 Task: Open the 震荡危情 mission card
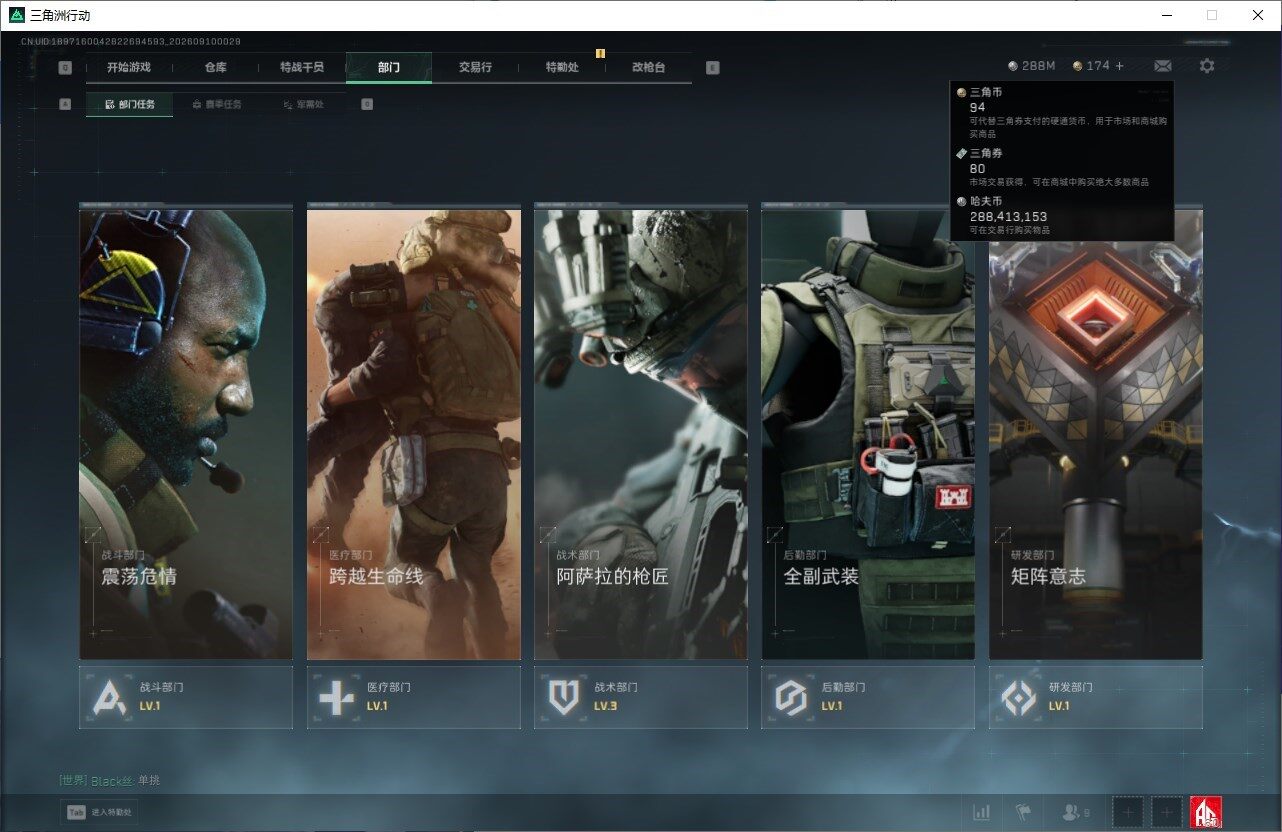(x=186, y=433)
